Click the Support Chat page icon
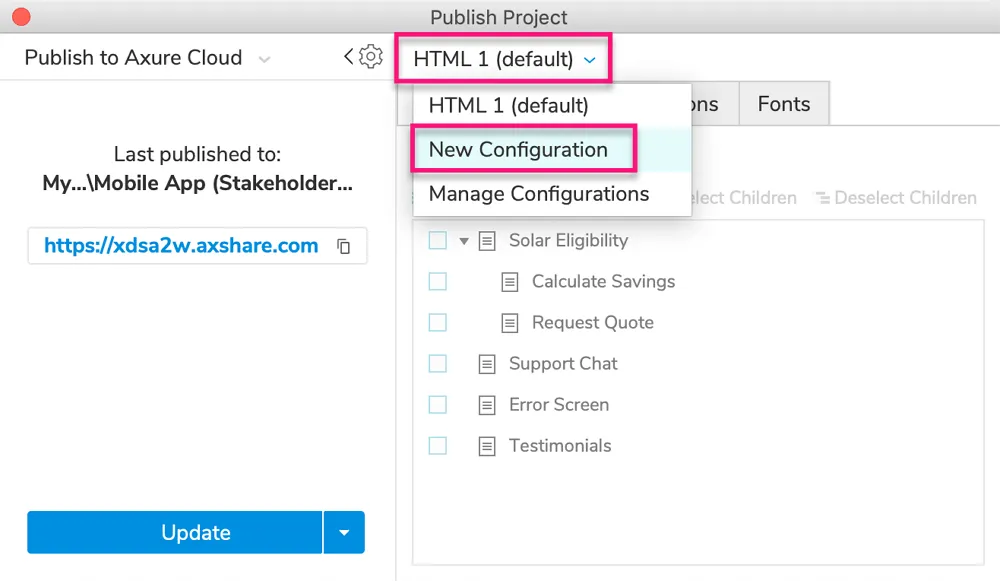Image resolution: width=1000 pixels, height=581 pixels. [487, 364]
